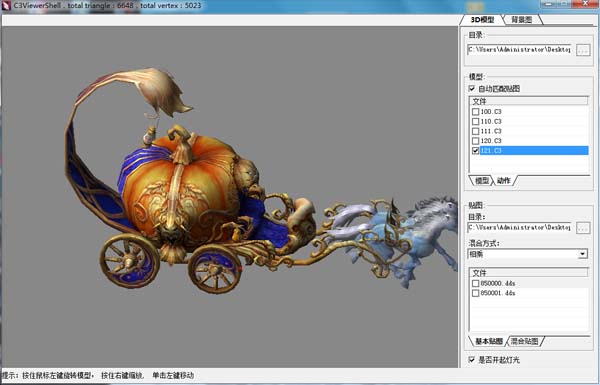Open the 混合贴图 tab
Viewport: 600px width, 385px height.
tap(525, 341)
